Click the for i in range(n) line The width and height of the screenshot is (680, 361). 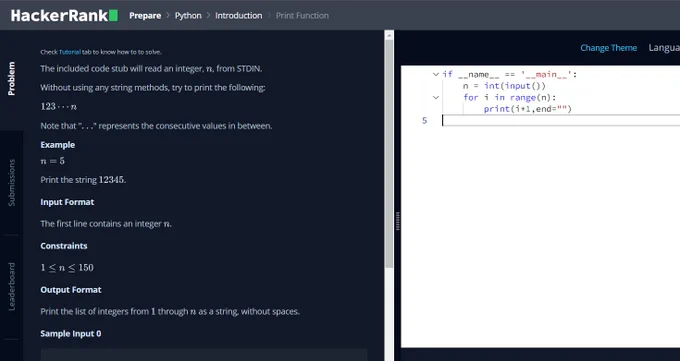click(510, 98)
